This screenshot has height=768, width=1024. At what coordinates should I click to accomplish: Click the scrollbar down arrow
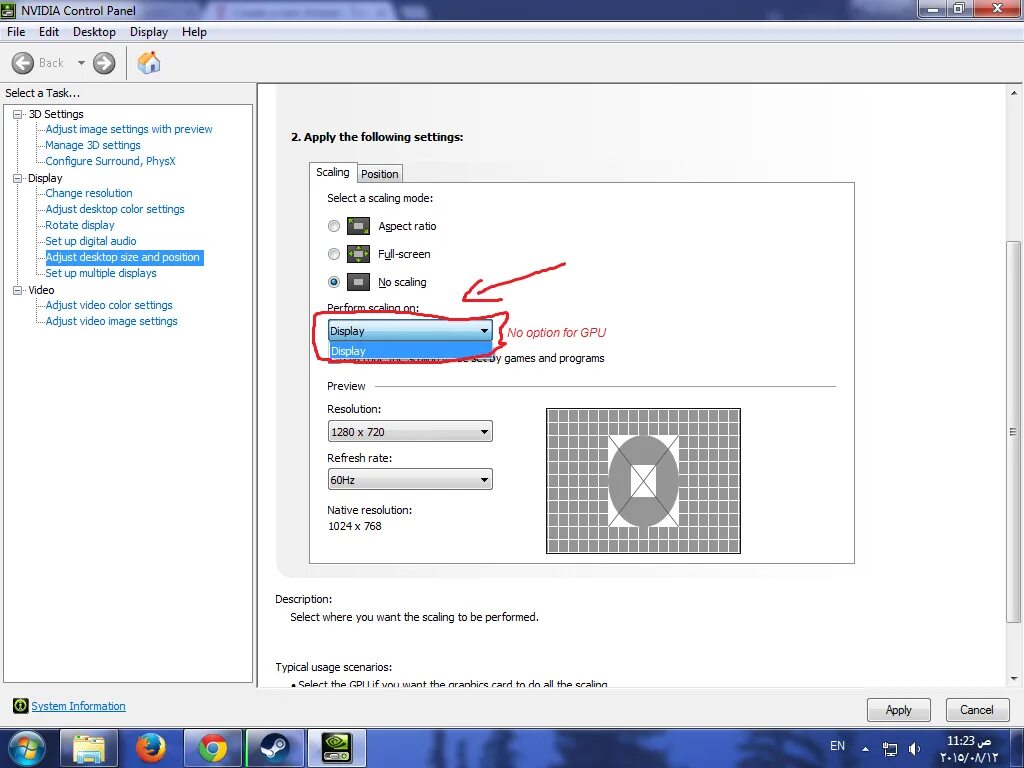[1014, 679]
